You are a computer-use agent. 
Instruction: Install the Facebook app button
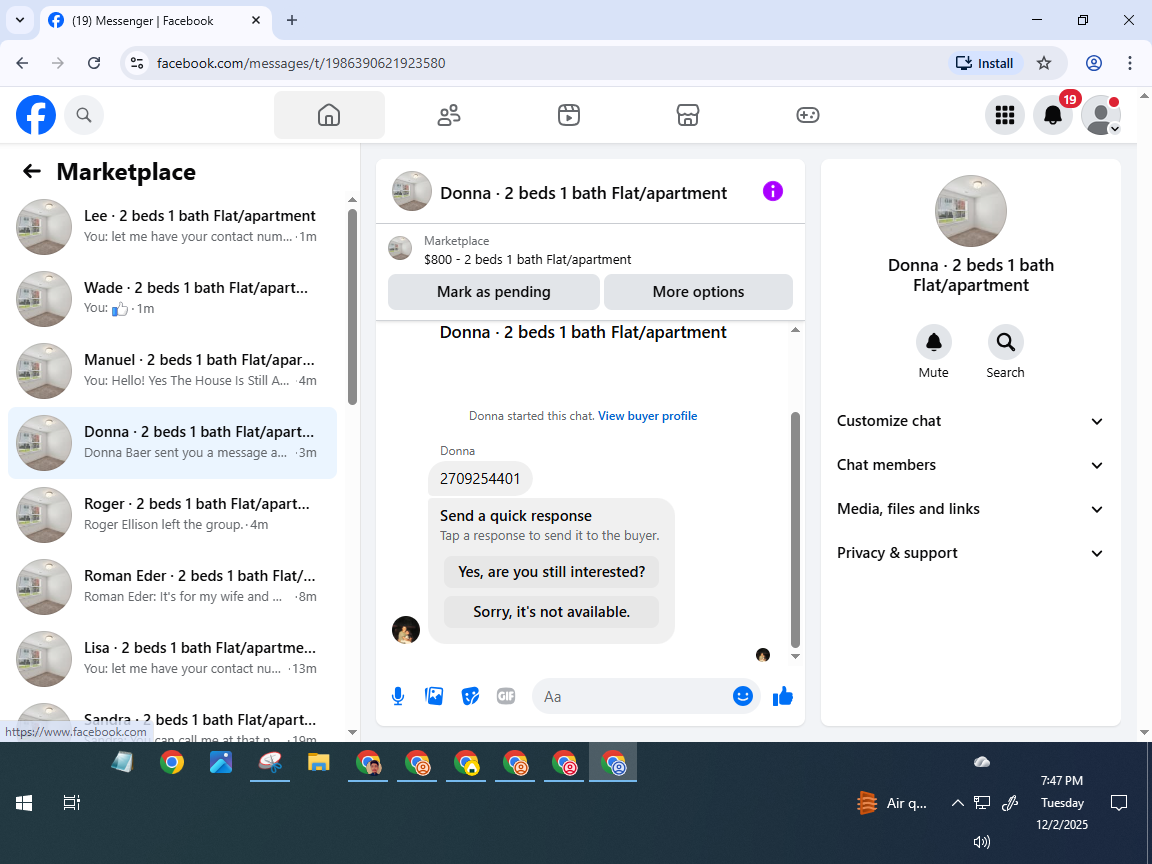pos(984,63)
